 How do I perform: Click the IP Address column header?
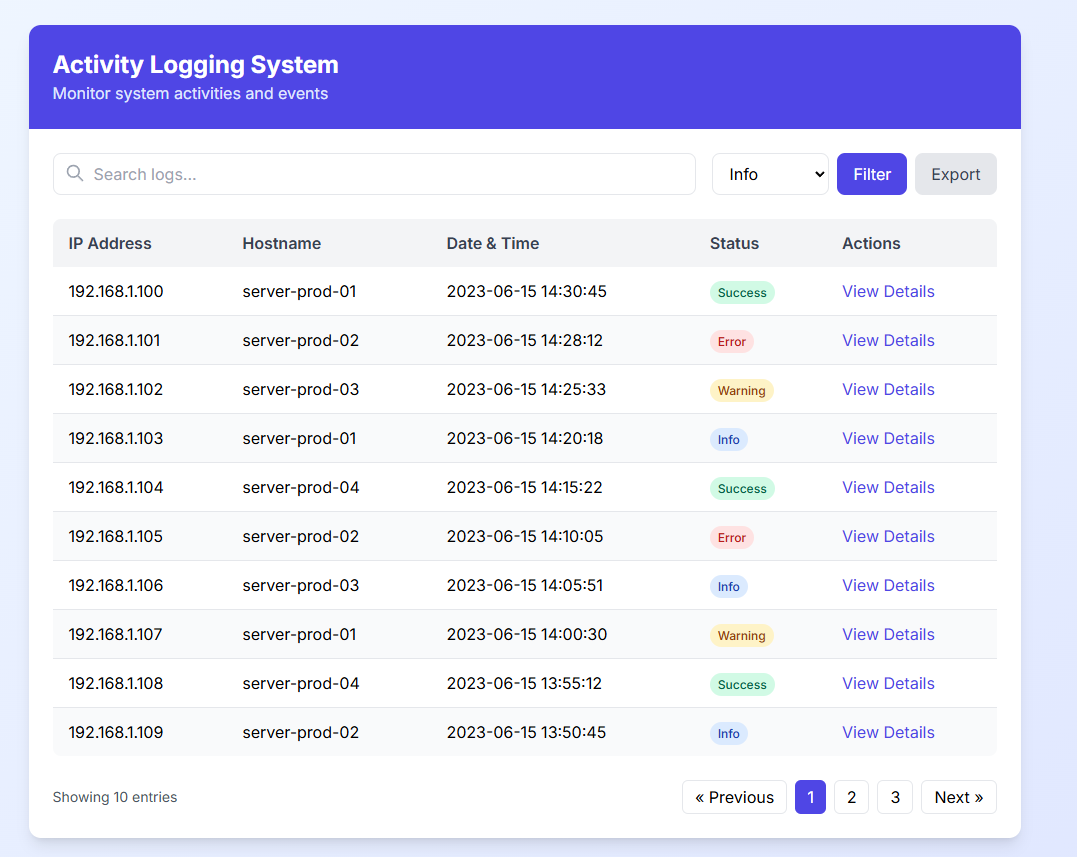coord(110,243)
